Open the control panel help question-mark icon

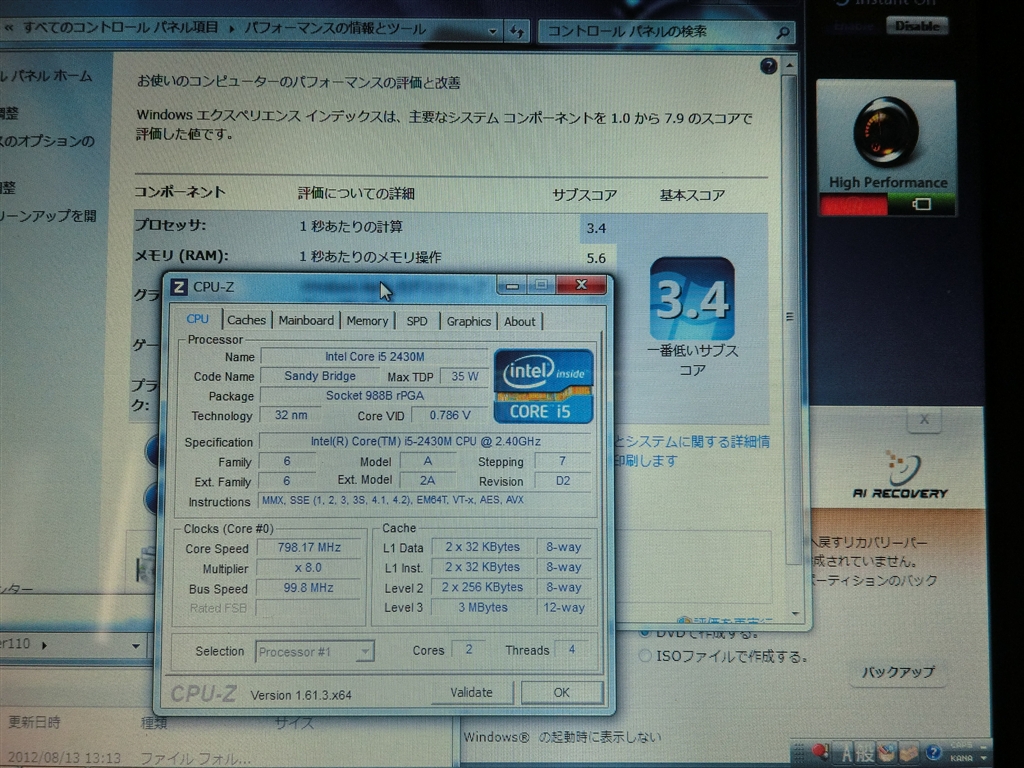click(x=768, y=66)
